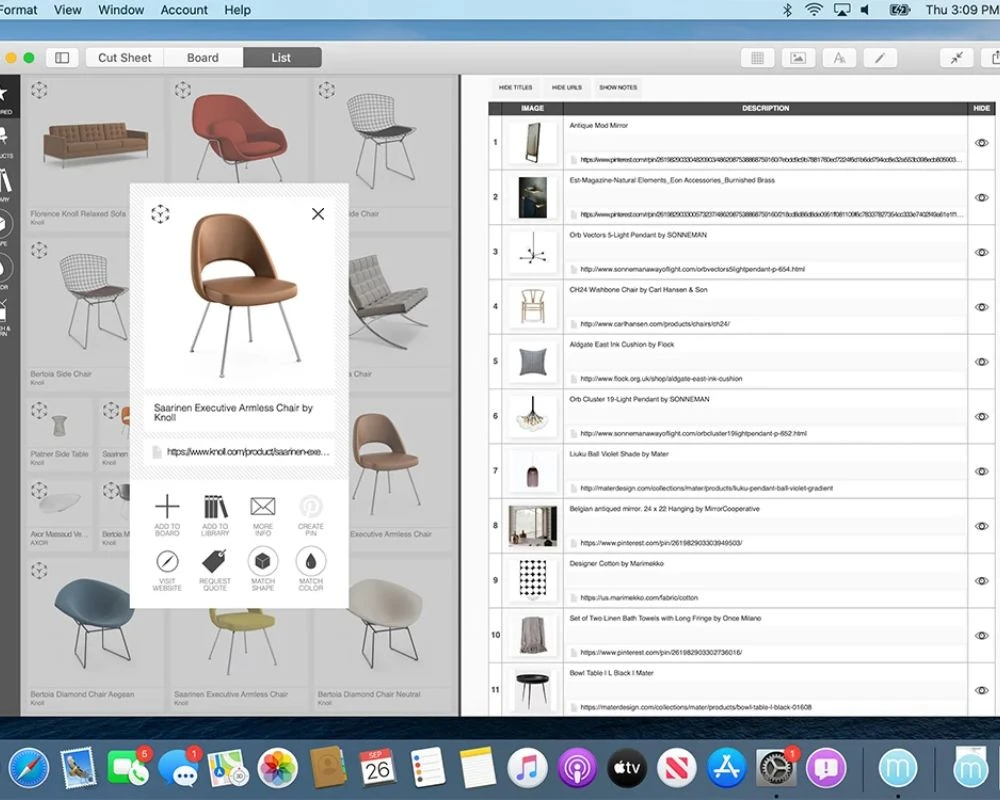Open the us.marimekko.com fabric link

(x=639, y=598)
